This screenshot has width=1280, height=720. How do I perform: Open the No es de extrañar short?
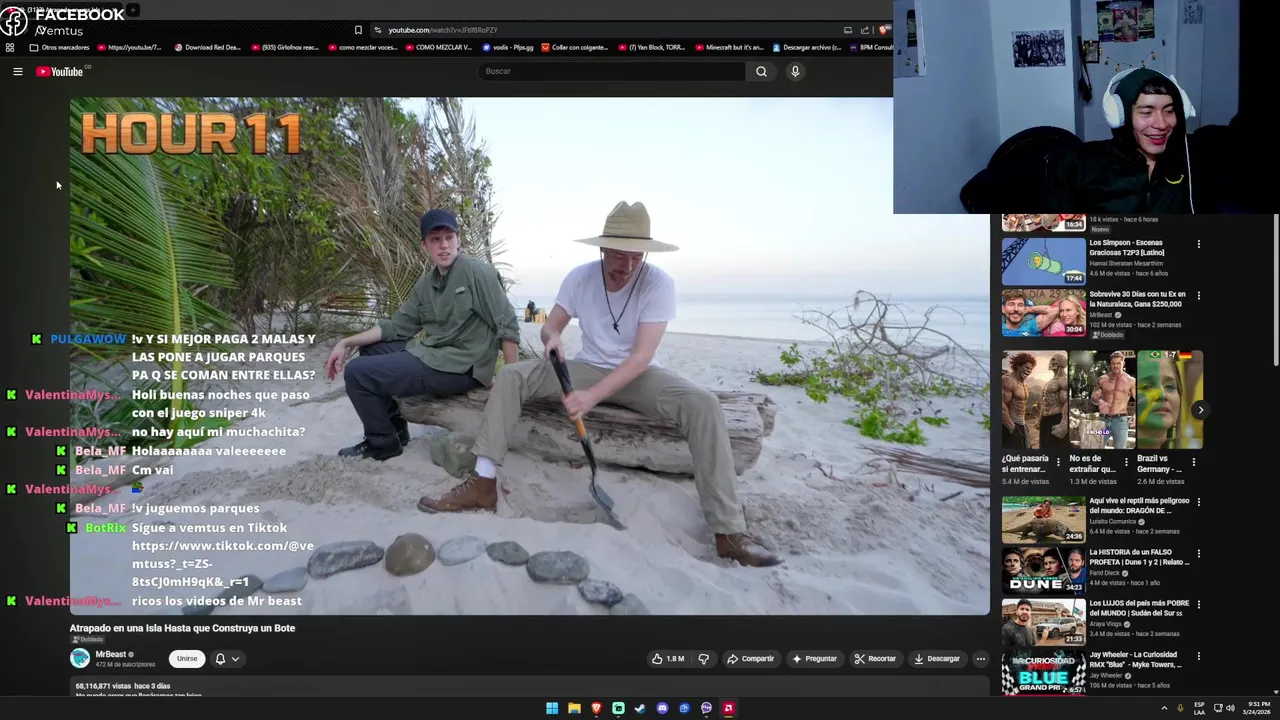click(x=1101, y=399)
